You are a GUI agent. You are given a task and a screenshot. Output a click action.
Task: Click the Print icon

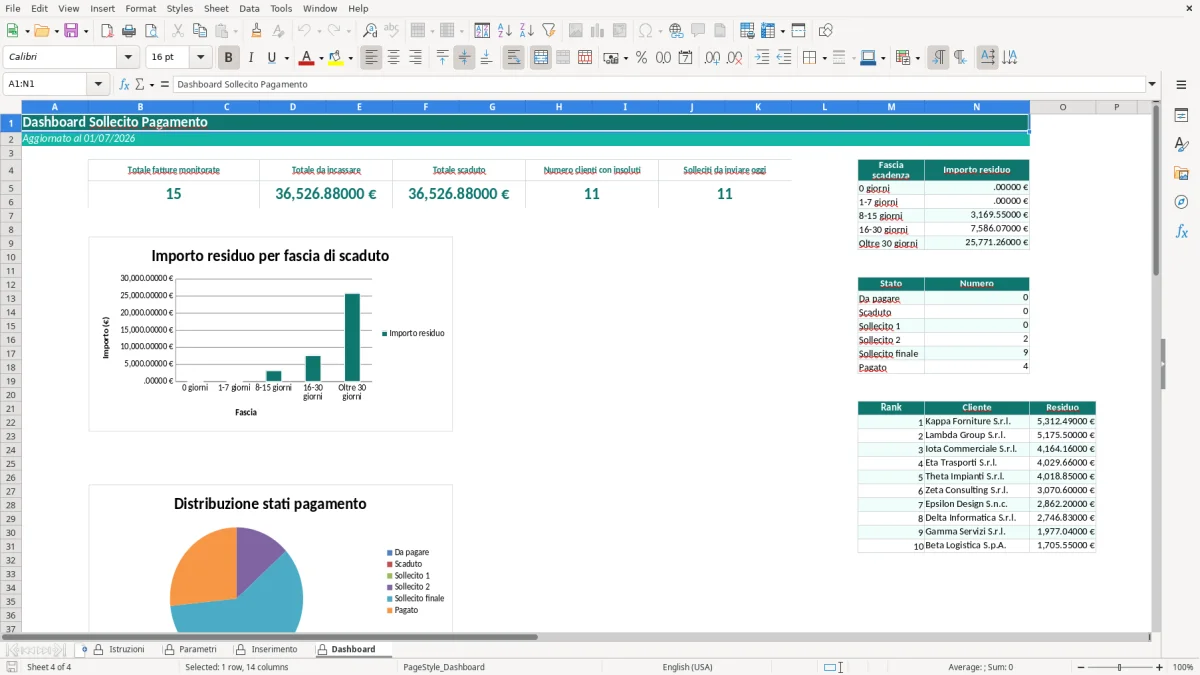tap(129, 31)
